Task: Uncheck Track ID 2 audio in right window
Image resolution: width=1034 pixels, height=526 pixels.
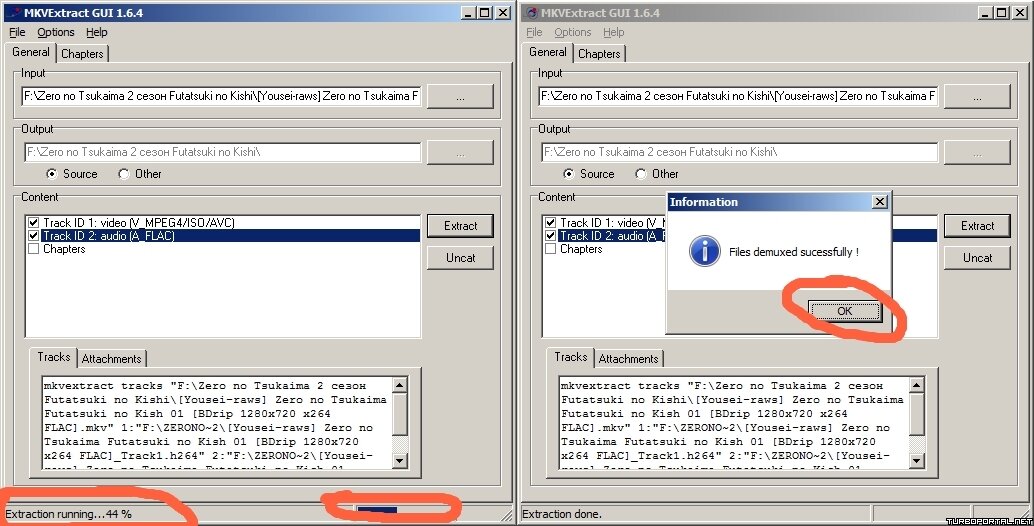Action: (551, 235)
